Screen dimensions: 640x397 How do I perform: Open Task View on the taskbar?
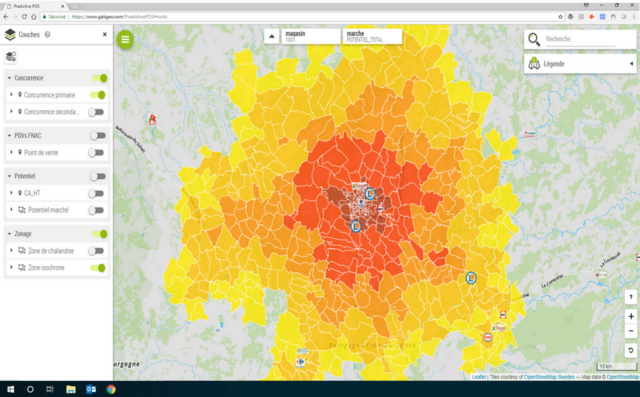(50, 389)
